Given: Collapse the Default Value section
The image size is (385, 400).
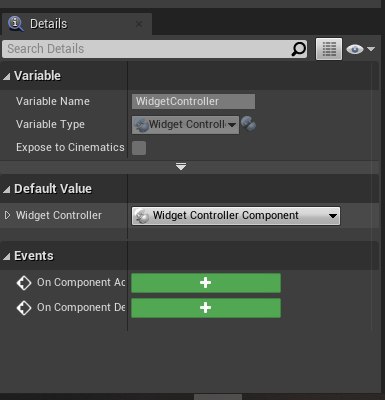Looking at the screenshot, I should [6, 190].
